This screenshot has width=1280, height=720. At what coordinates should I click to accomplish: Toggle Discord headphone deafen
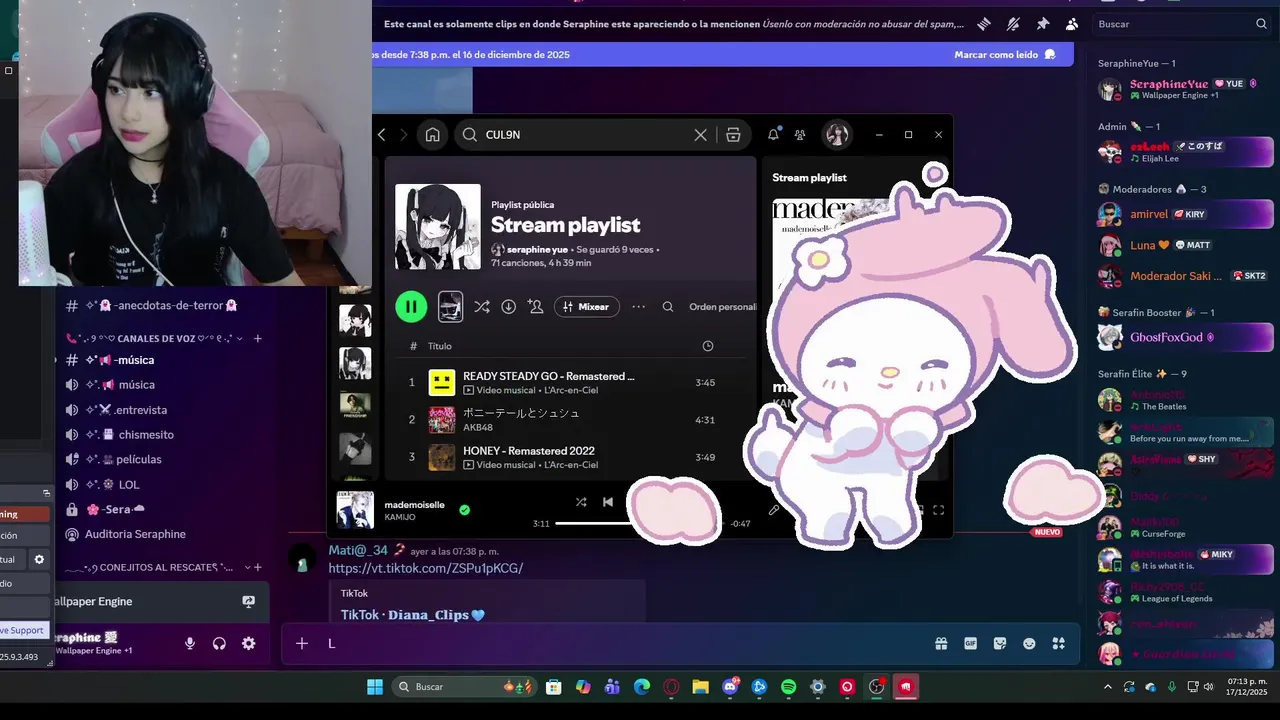tap(219, 644)
